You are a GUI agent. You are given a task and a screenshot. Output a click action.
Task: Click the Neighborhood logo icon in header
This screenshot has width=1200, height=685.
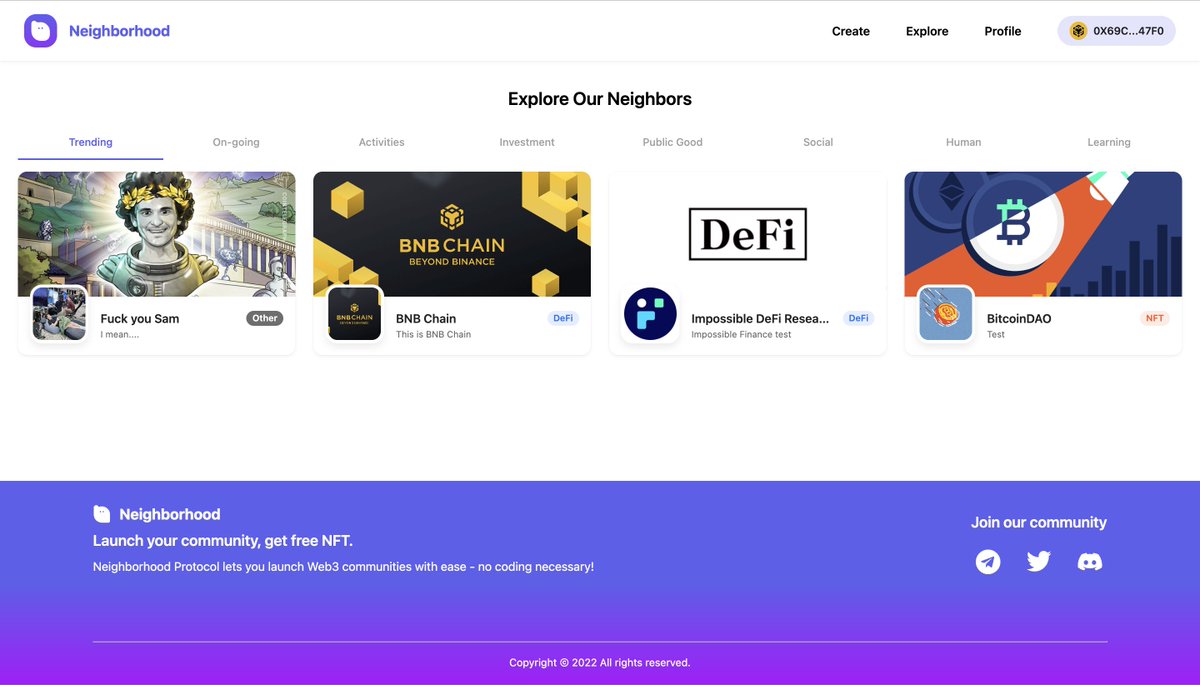tap(41, 31)
